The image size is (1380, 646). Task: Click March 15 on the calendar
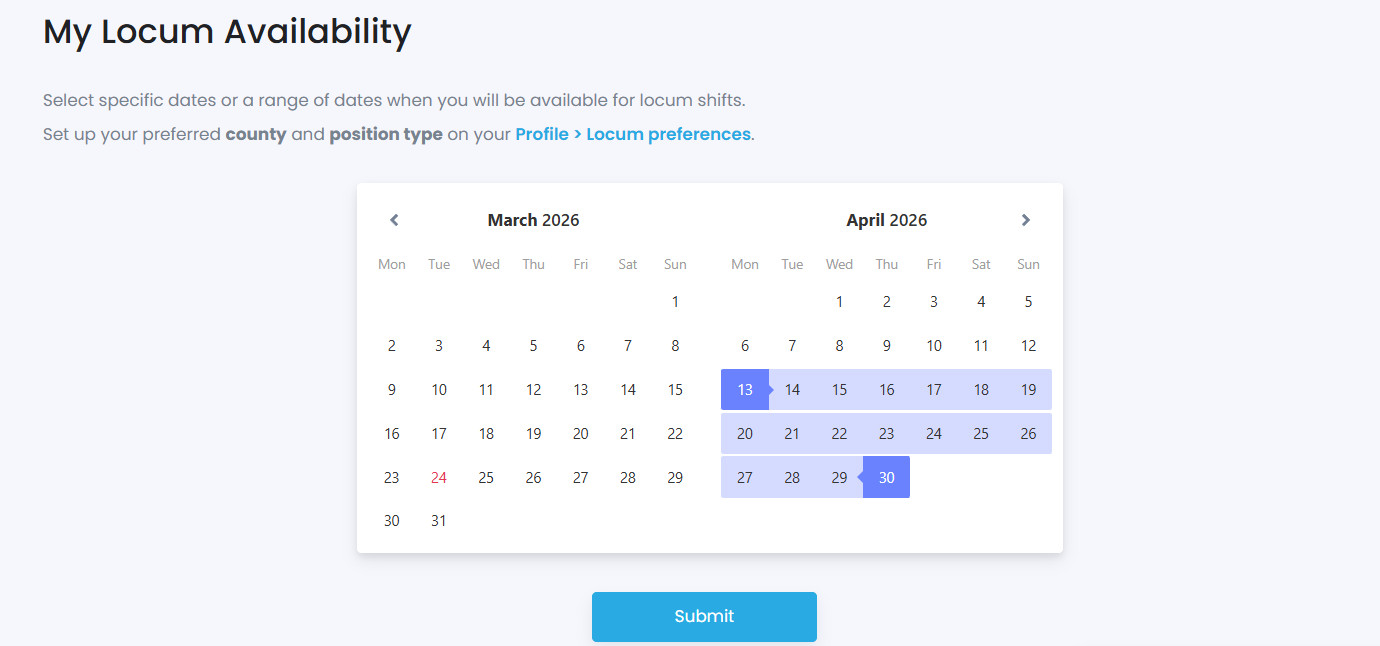tap(675, 390)
